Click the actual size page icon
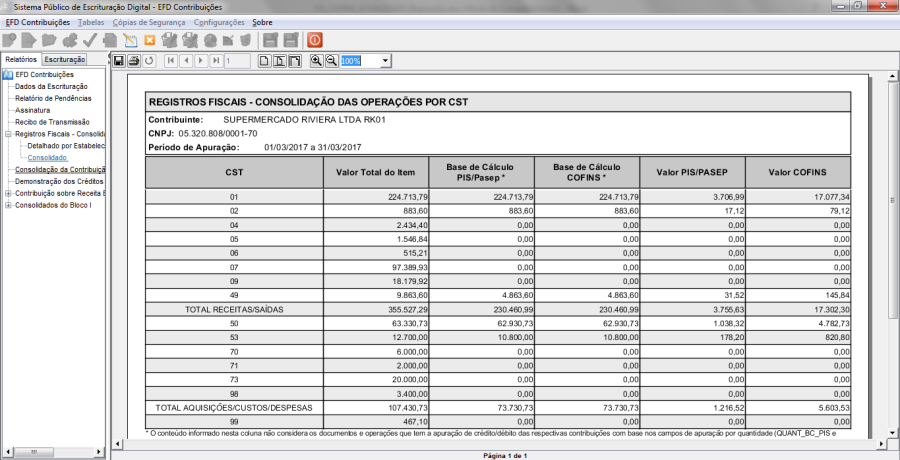Viewport: 900px width, 460px height. coord(264,60)
